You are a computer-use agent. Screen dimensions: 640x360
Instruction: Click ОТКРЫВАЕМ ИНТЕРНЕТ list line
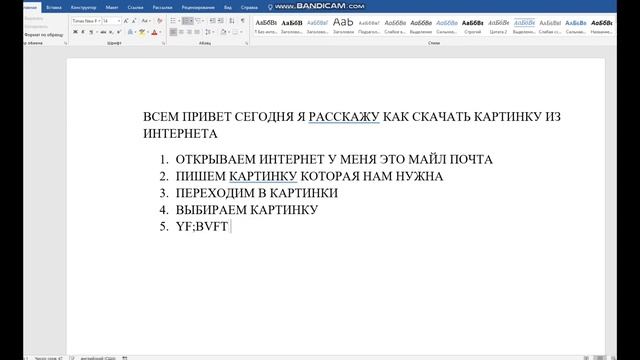334,160
